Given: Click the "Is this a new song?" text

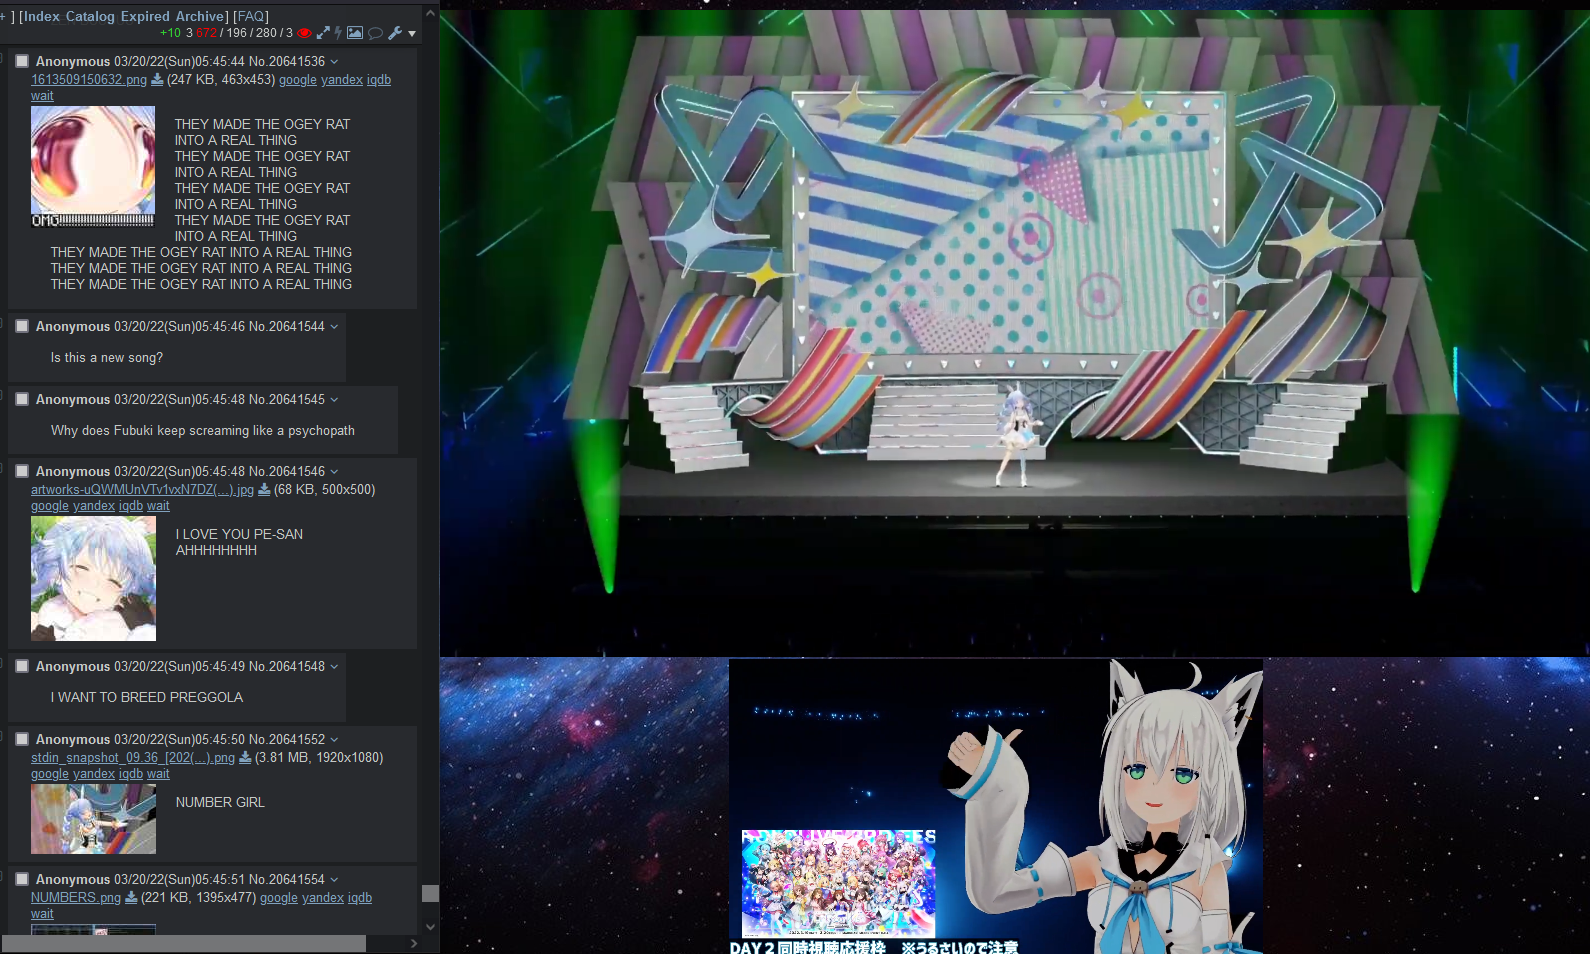Looking at the screenshot, I should coord(107,358).
